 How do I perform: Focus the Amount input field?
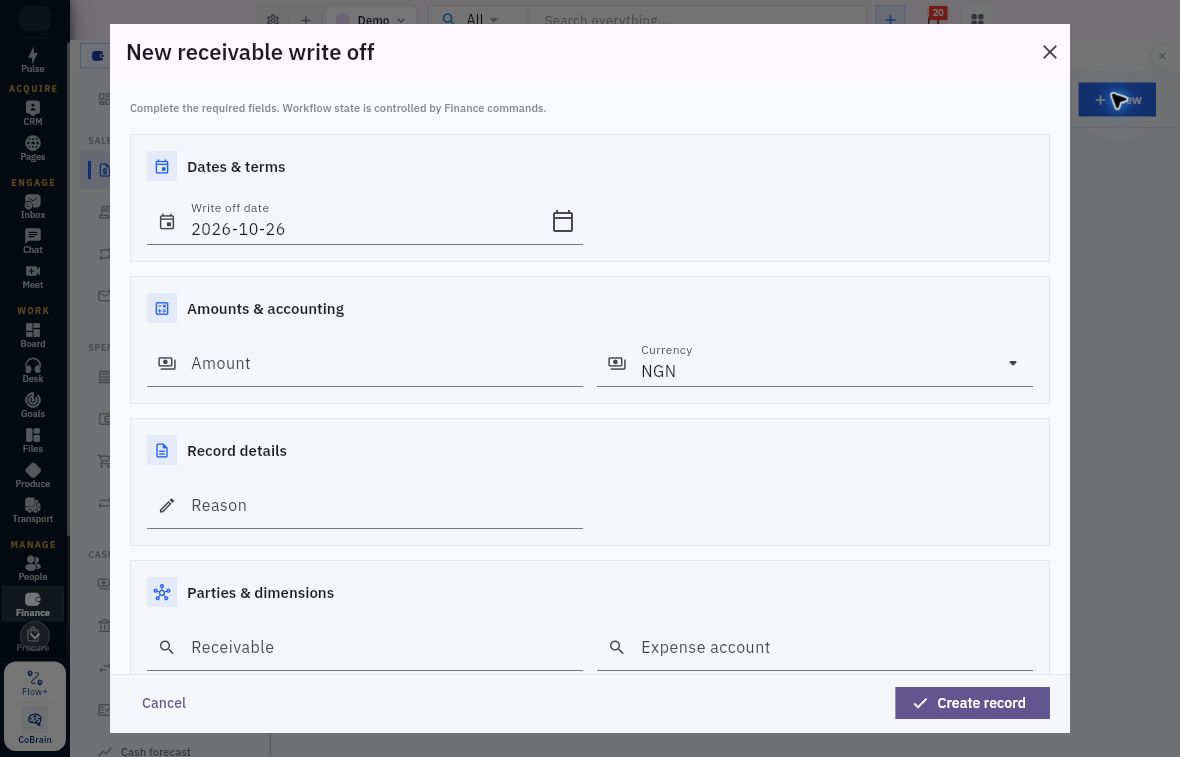365,363
